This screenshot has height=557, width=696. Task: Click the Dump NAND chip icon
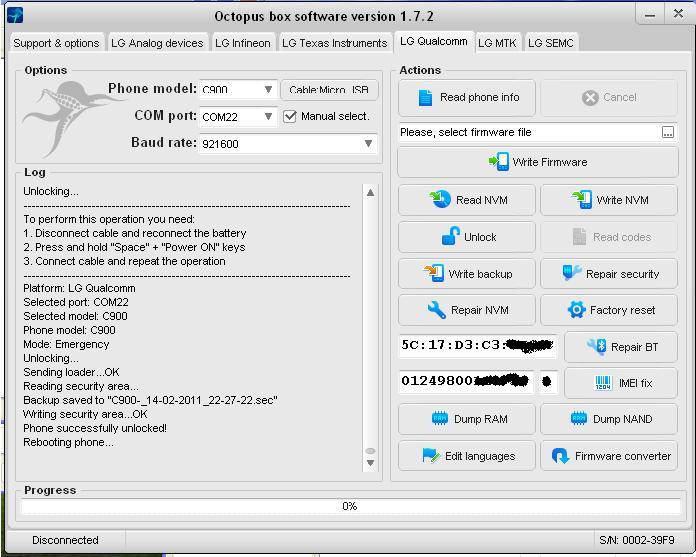click(578, 419)
